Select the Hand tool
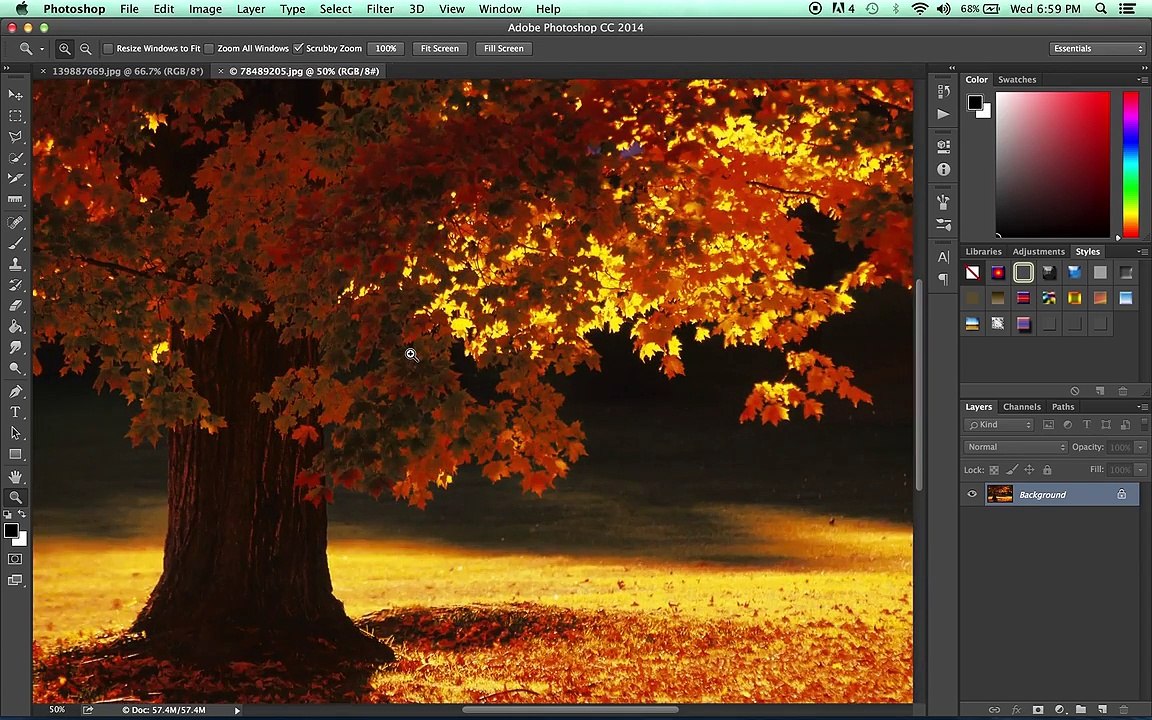The width and height of the screenshot is (1152, 720). coord(15,477)
